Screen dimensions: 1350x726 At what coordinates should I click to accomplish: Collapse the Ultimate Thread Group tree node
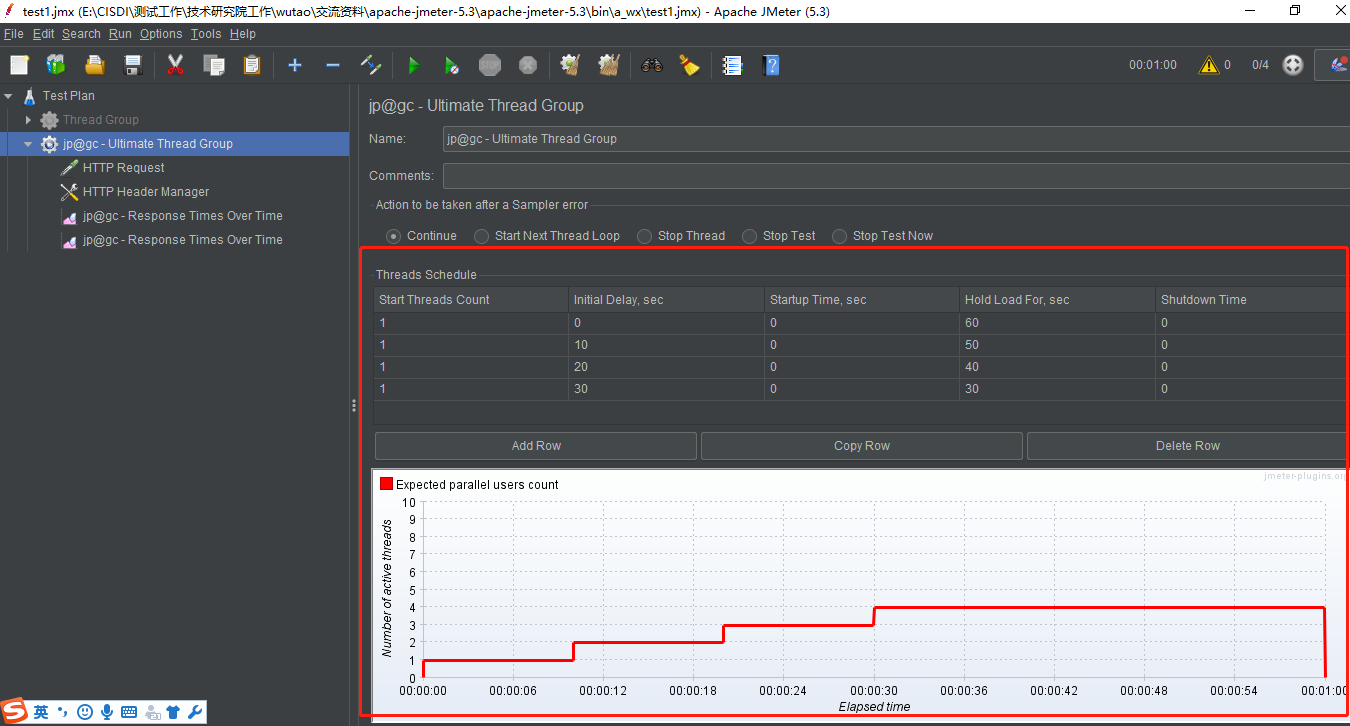29,144
